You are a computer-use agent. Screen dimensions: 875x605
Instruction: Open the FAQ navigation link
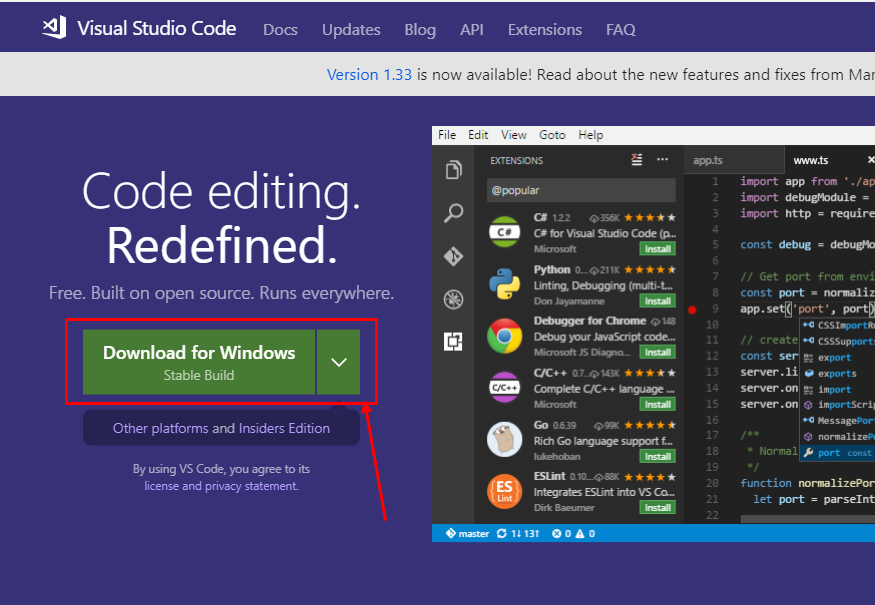(x=621, y=30)
